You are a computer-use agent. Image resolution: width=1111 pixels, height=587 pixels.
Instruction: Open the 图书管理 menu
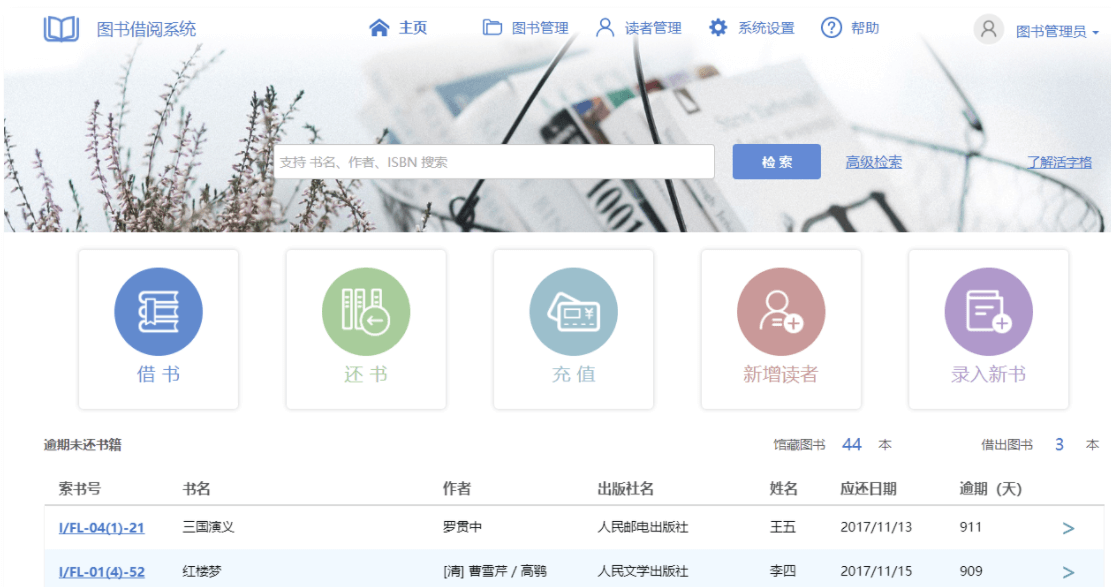526,28
